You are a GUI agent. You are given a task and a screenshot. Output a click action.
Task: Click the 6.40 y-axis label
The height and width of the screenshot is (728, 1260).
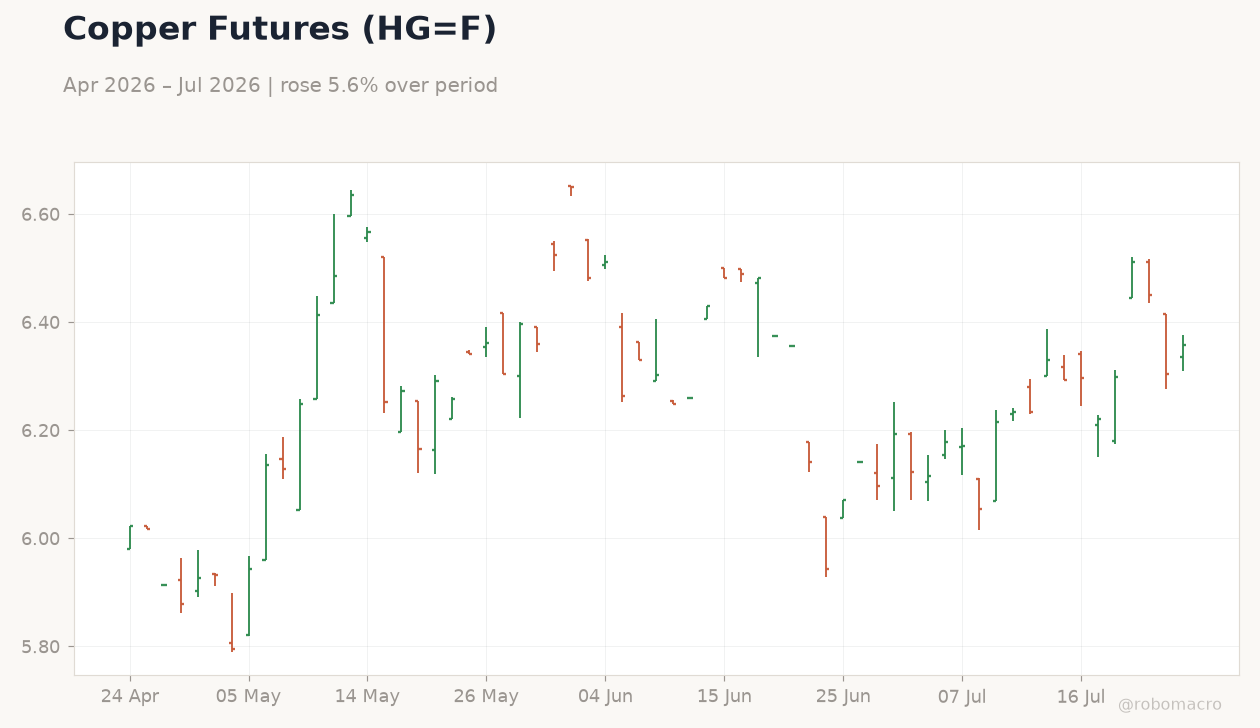pos(41,323)
